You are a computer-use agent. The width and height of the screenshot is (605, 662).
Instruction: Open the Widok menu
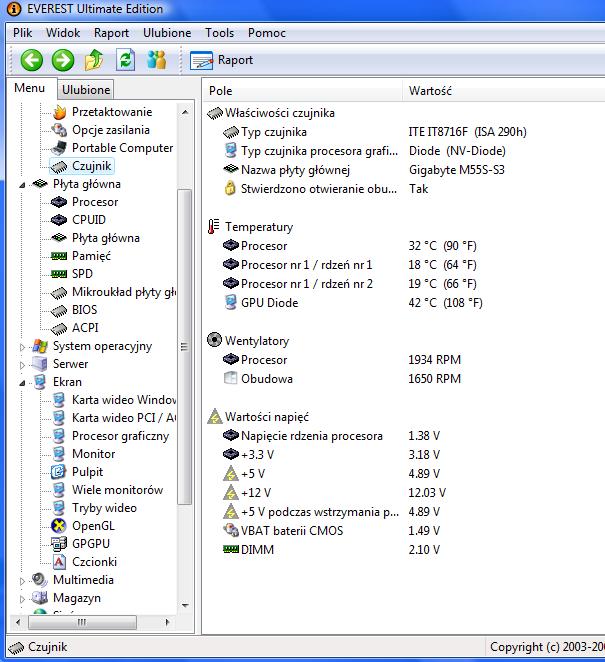click(x=63, y=33)
